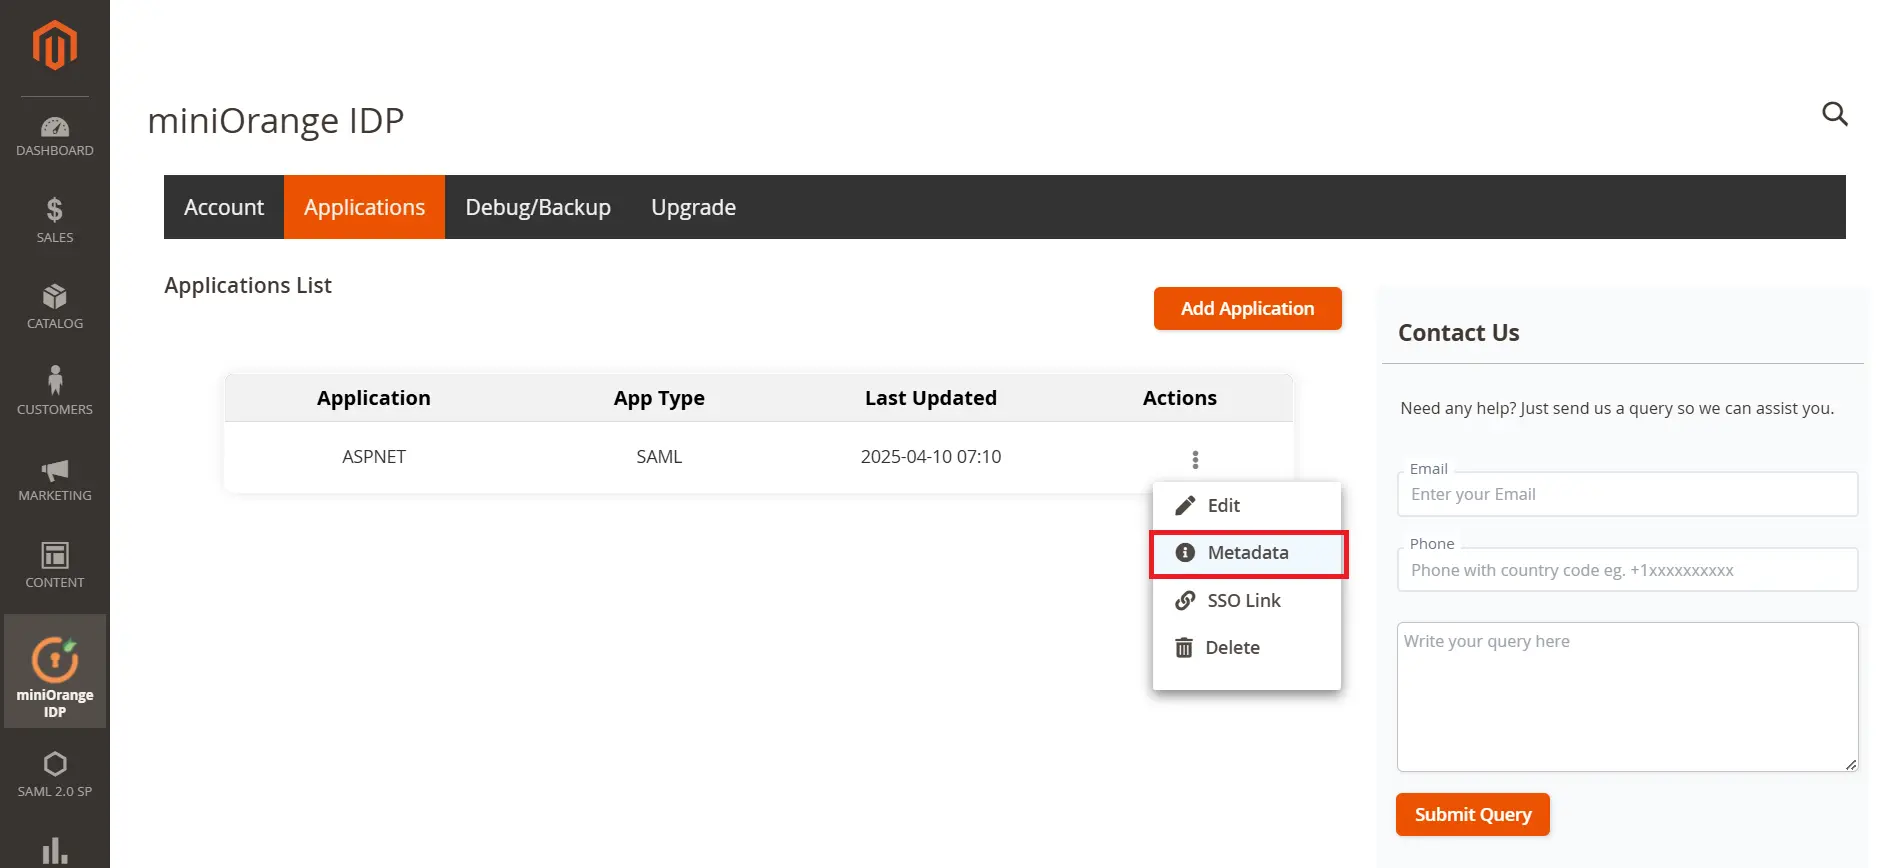This screenshot has height=868, width=1894.
Task: Switch to the Debug/Backup tab
Action: pos(538,207)
